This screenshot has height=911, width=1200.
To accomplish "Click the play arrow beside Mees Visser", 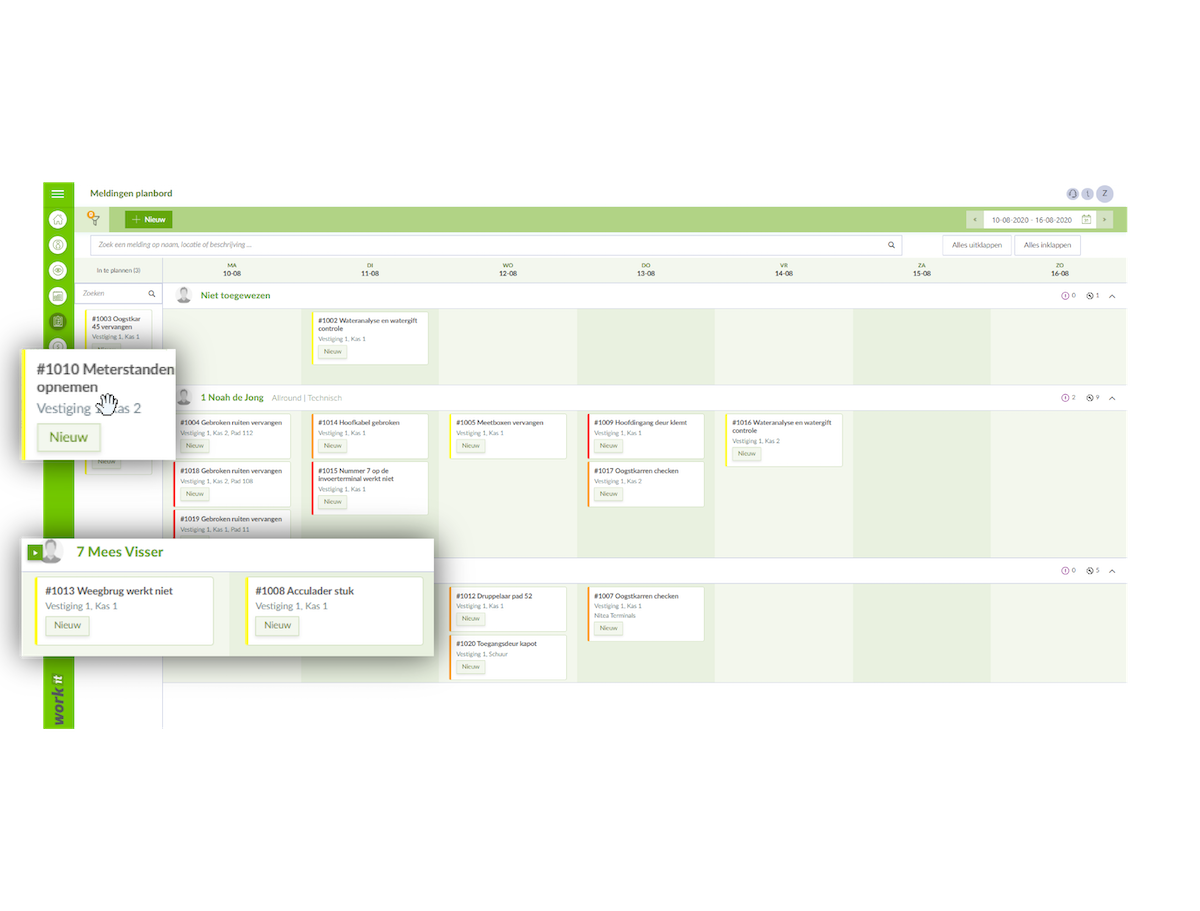I will coord(35,552).
